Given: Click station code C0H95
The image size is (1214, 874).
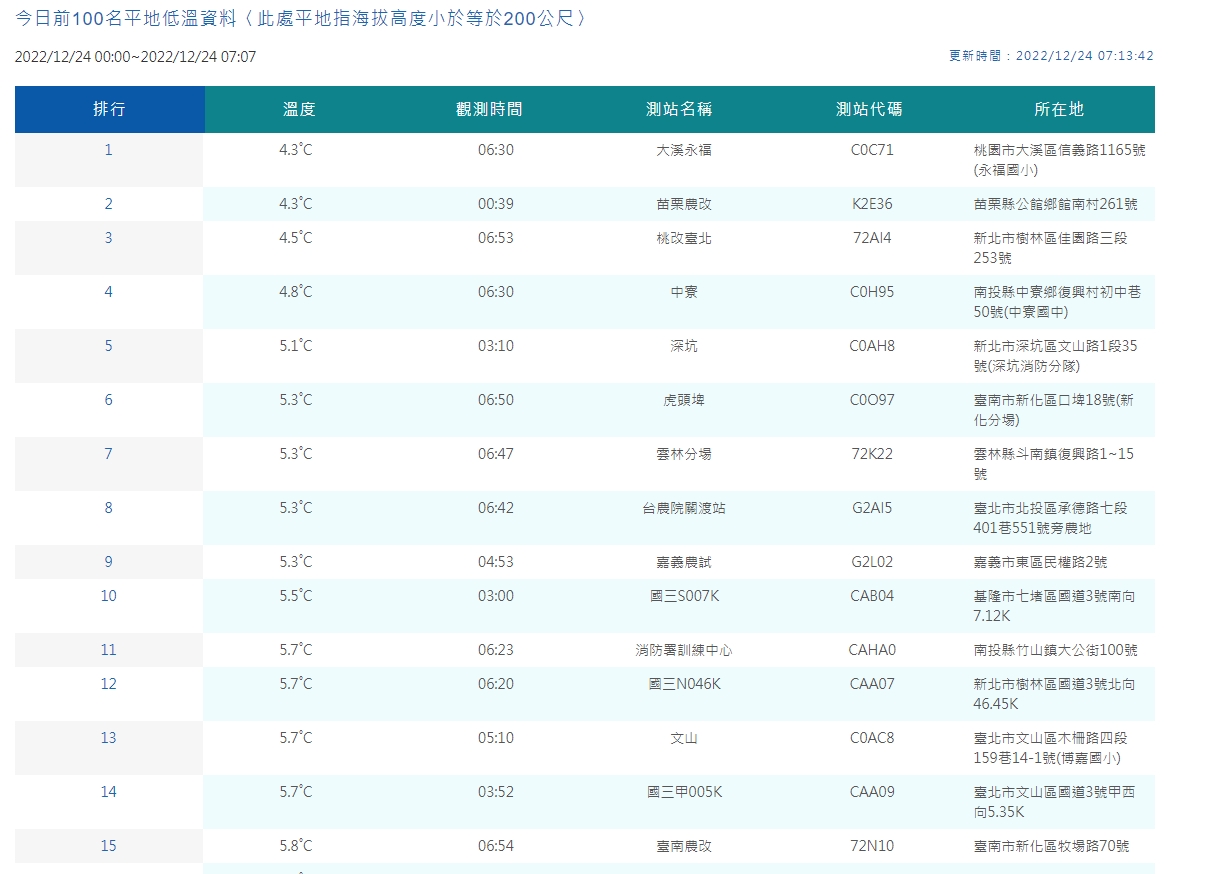Looking at the screenshot, I should [872, 292].
